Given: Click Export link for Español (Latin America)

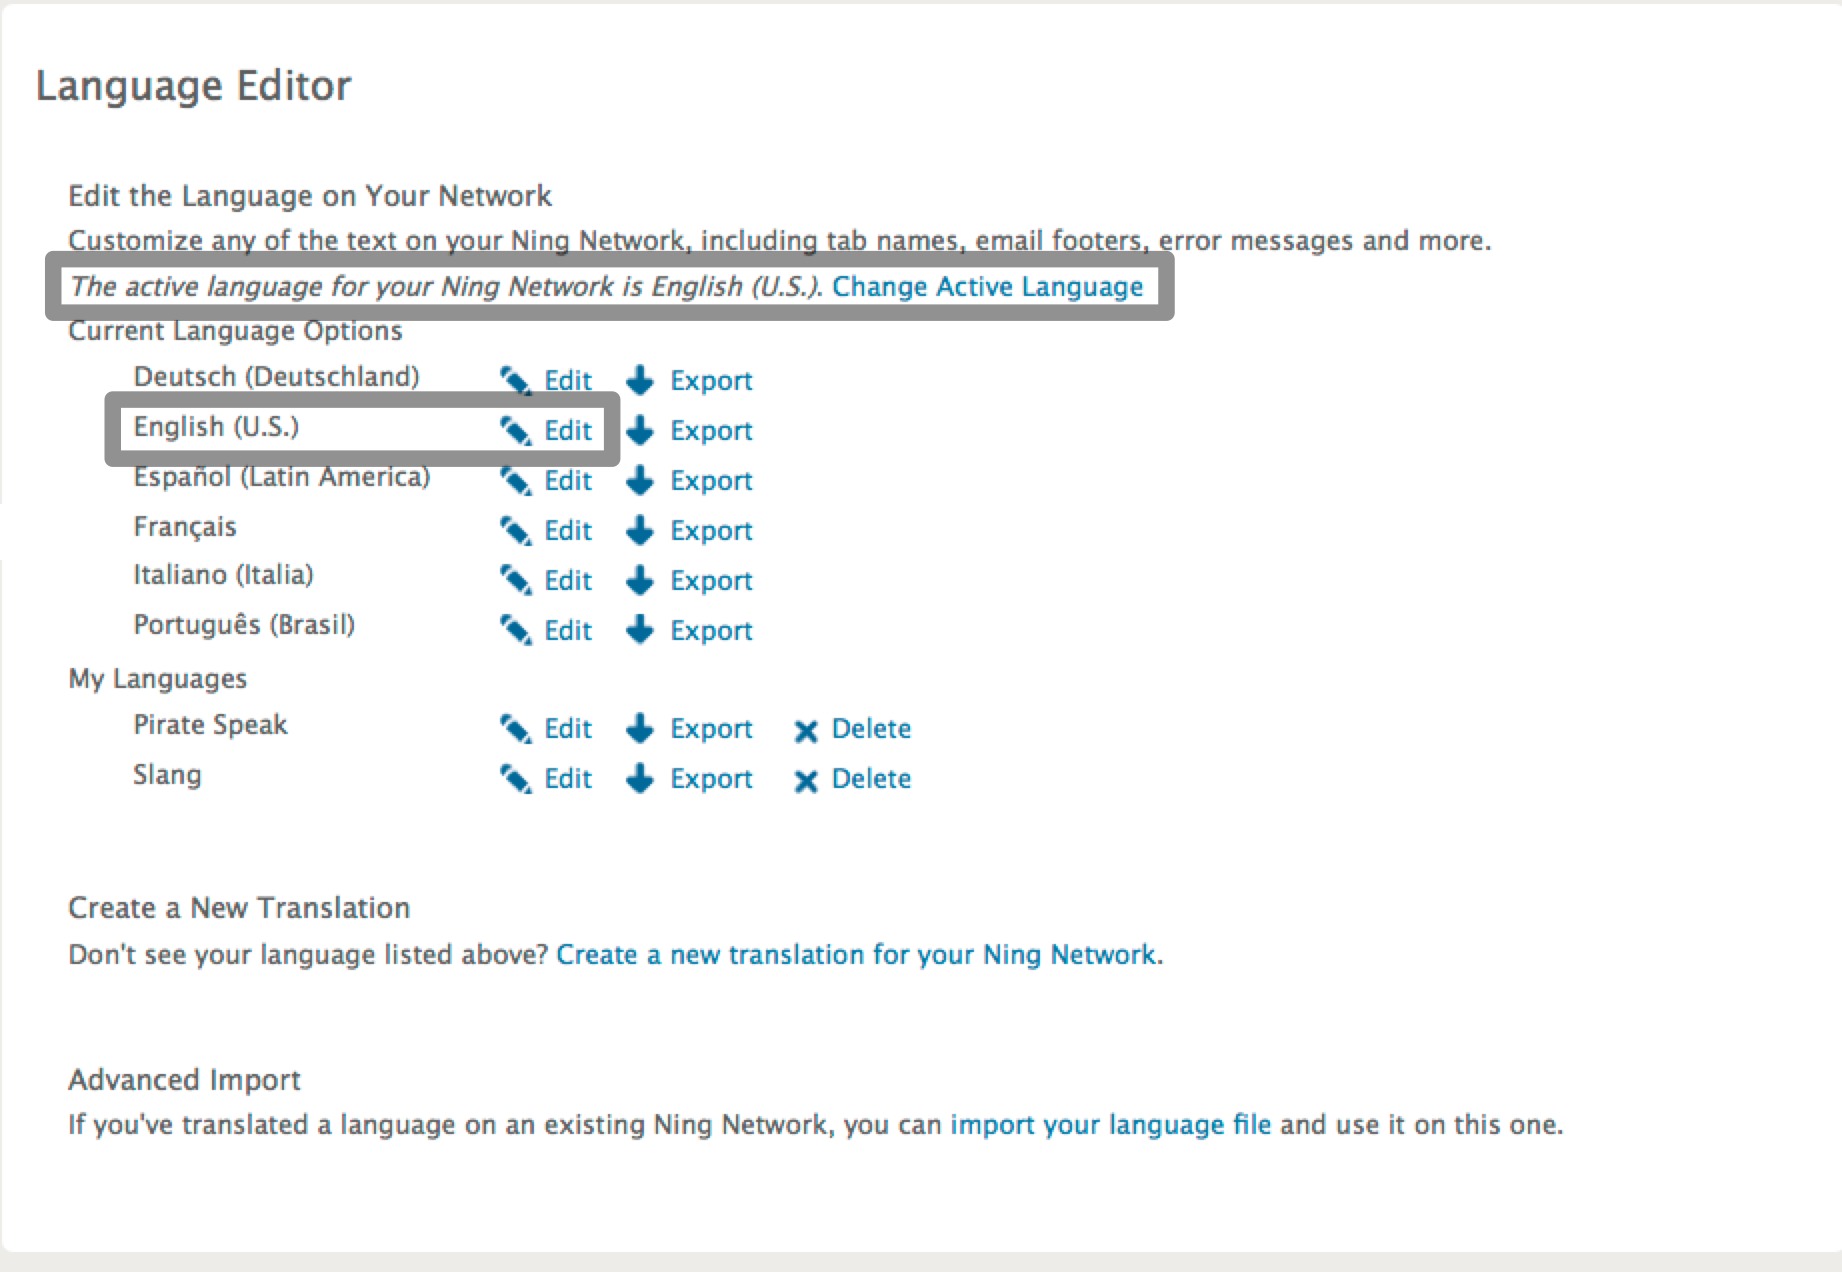Looking at the screenshot, I should (711, 481).
